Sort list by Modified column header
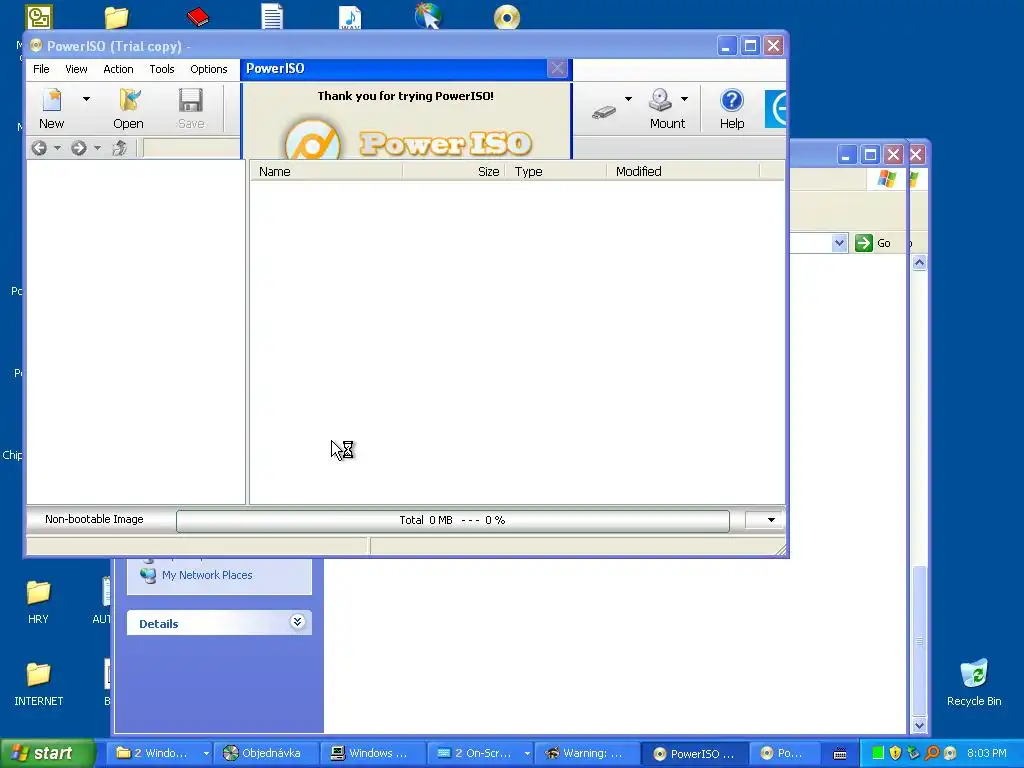 (x=683, y=171)
